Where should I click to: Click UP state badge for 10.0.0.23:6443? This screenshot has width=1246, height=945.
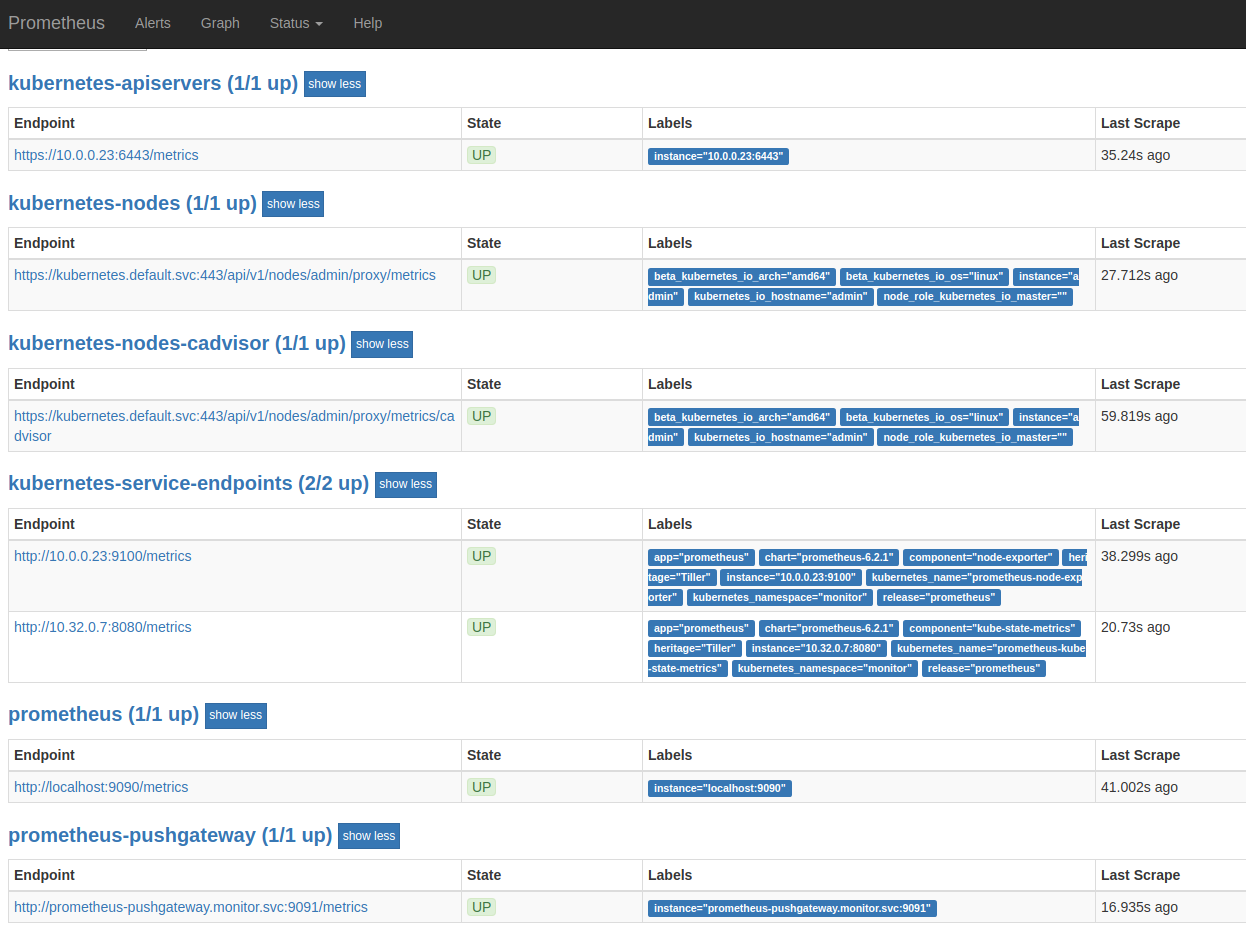pyautogui.click(x=482, y=155)
